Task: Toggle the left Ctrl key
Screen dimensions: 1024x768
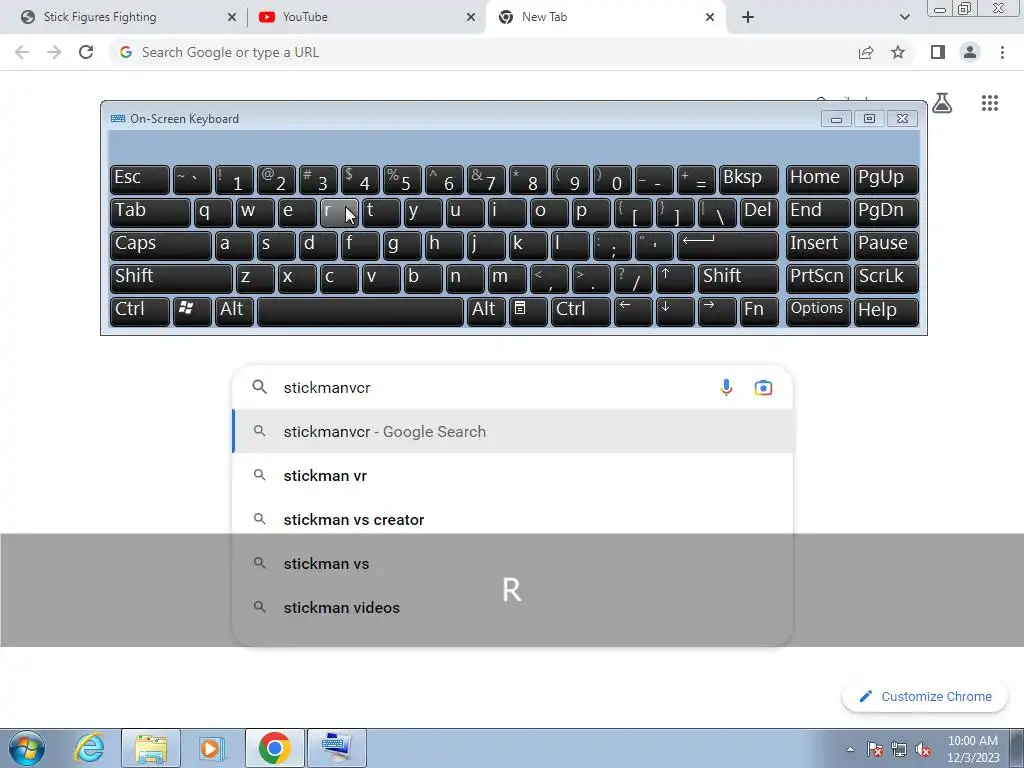Action: (139, 311)
